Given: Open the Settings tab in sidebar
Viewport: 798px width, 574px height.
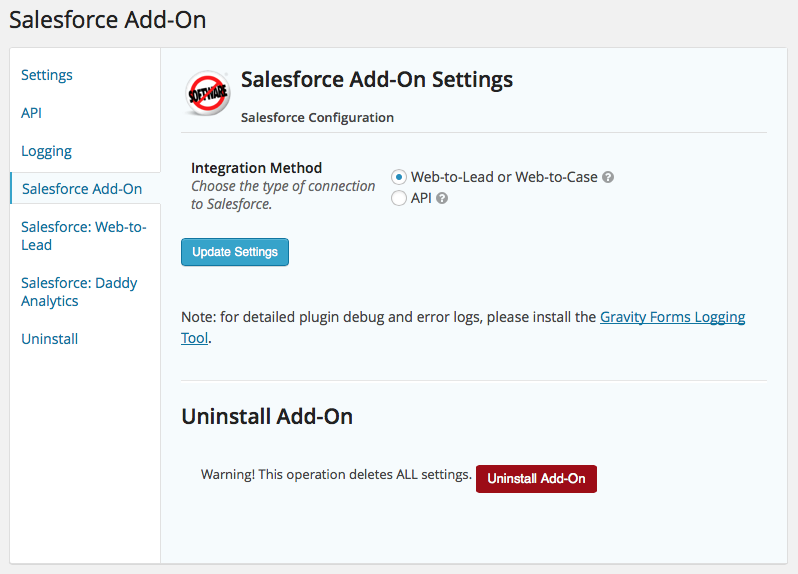Looking at the screenshot, I should click(47, 75).
